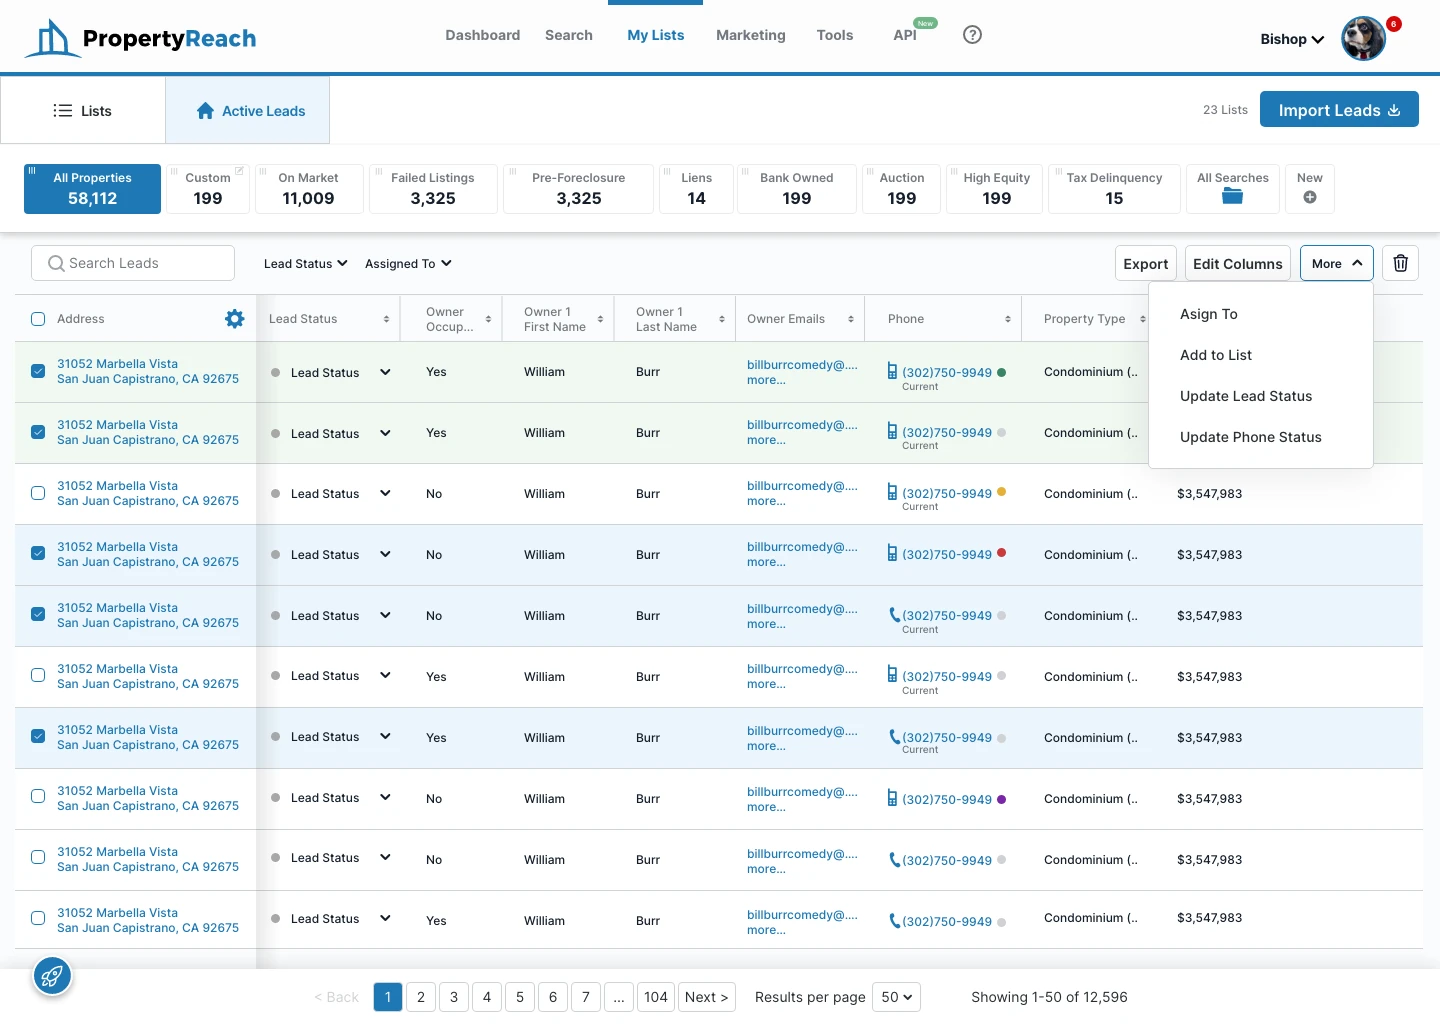Sort the Phone column using its arrows
1440x1024 pixels.
1008,319
